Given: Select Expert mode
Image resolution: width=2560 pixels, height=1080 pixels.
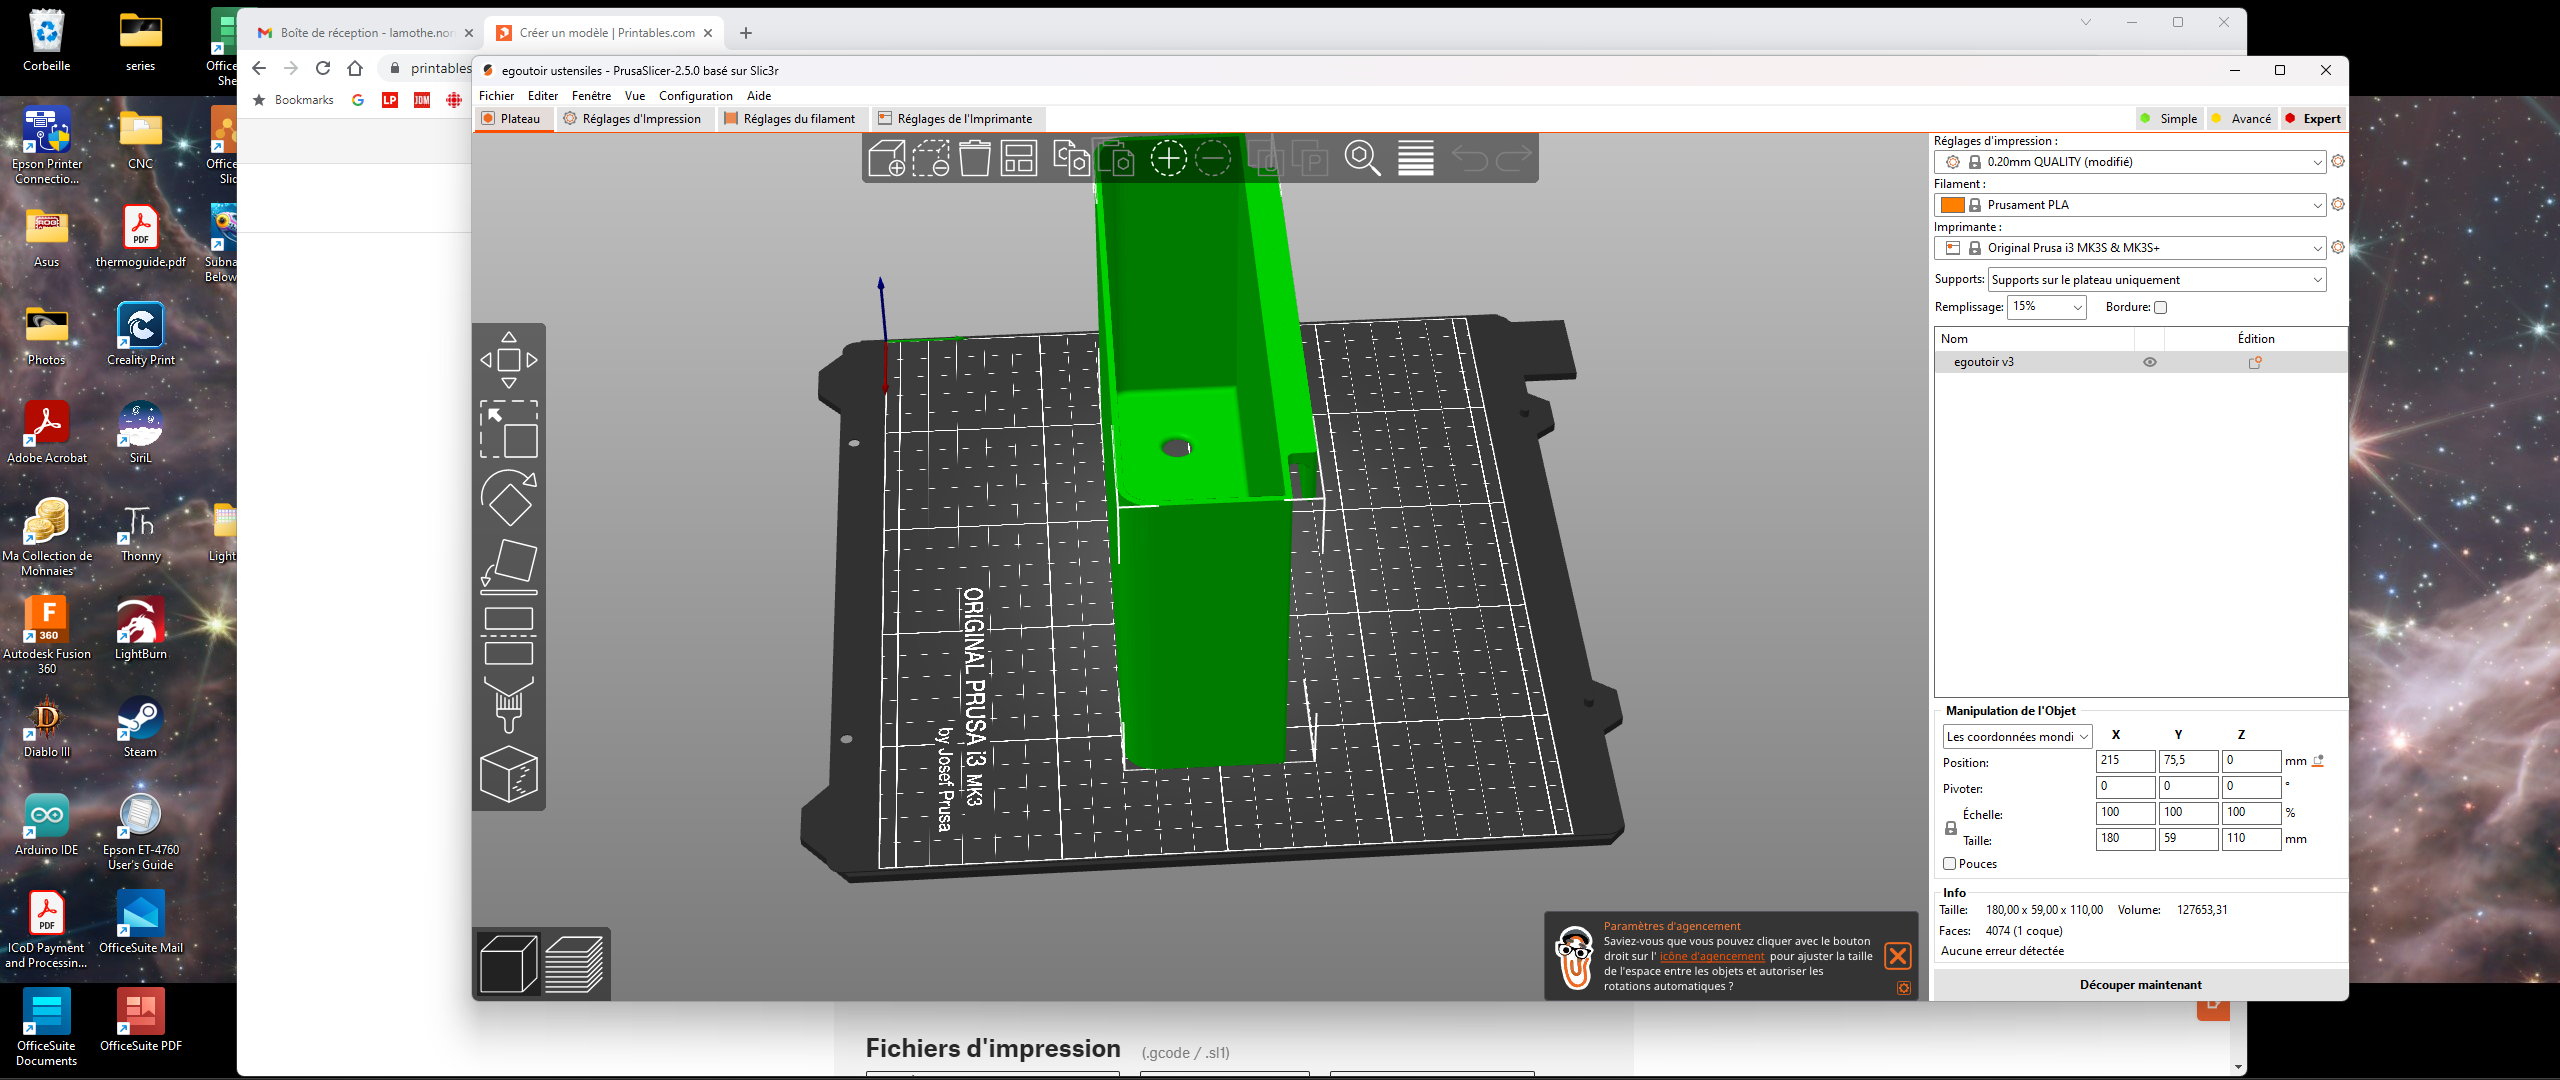Looking at the screenshot, I should click(x=2313, y=118).
